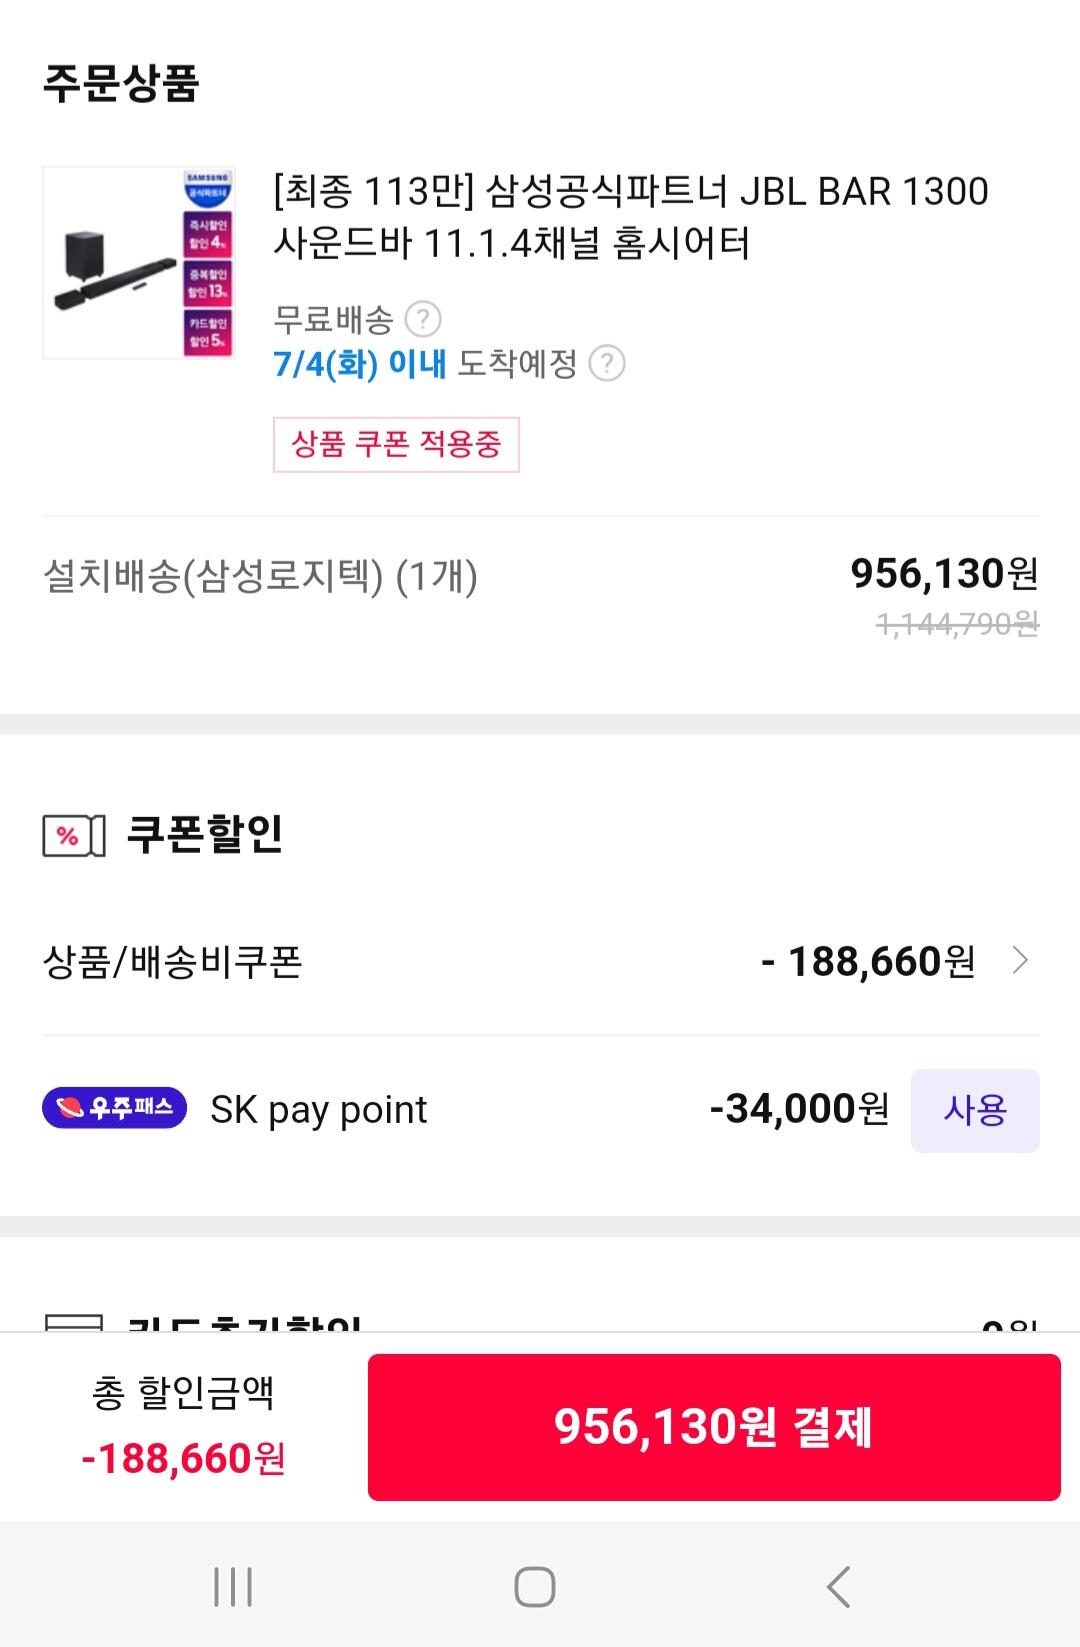Viewport: 1080px width, 1647px height.
Task: Tap the SK pay point label
Action: pos(318,1110)
